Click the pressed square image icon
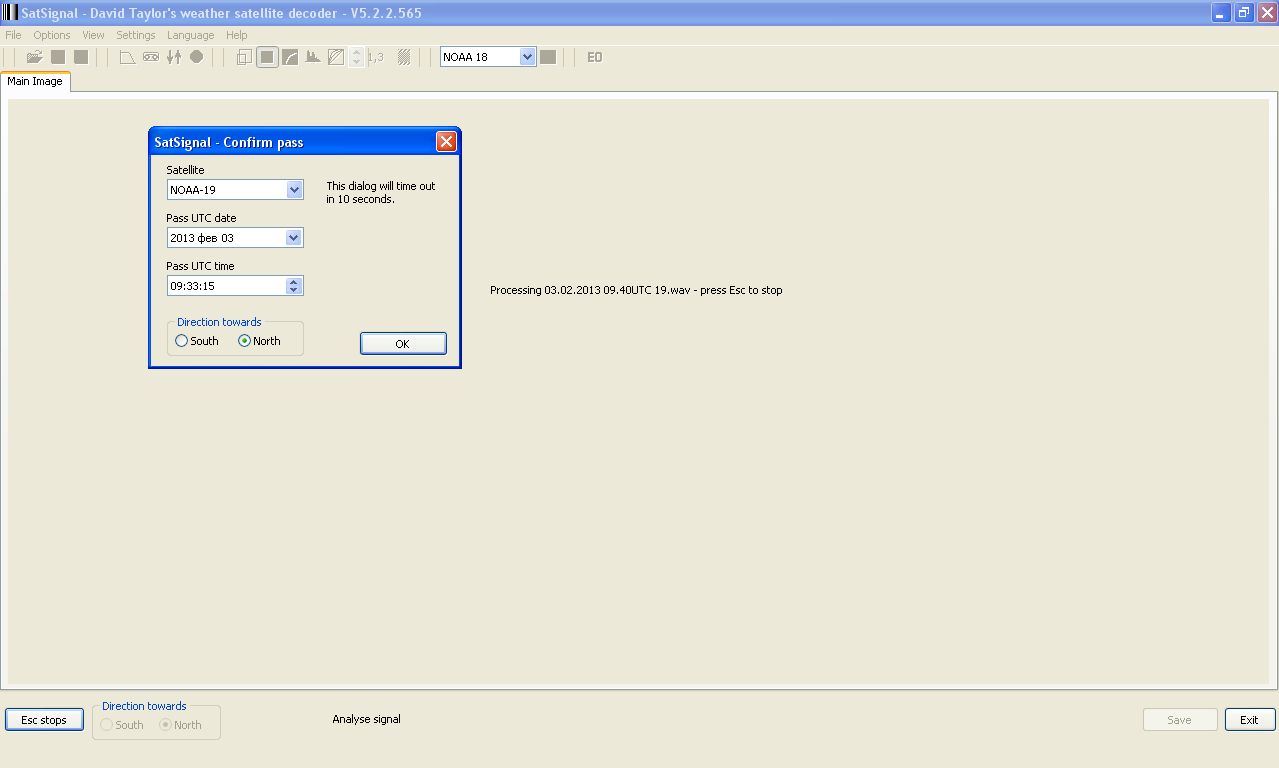Viewport: 1279px width, 768px height. click(267, 57)
